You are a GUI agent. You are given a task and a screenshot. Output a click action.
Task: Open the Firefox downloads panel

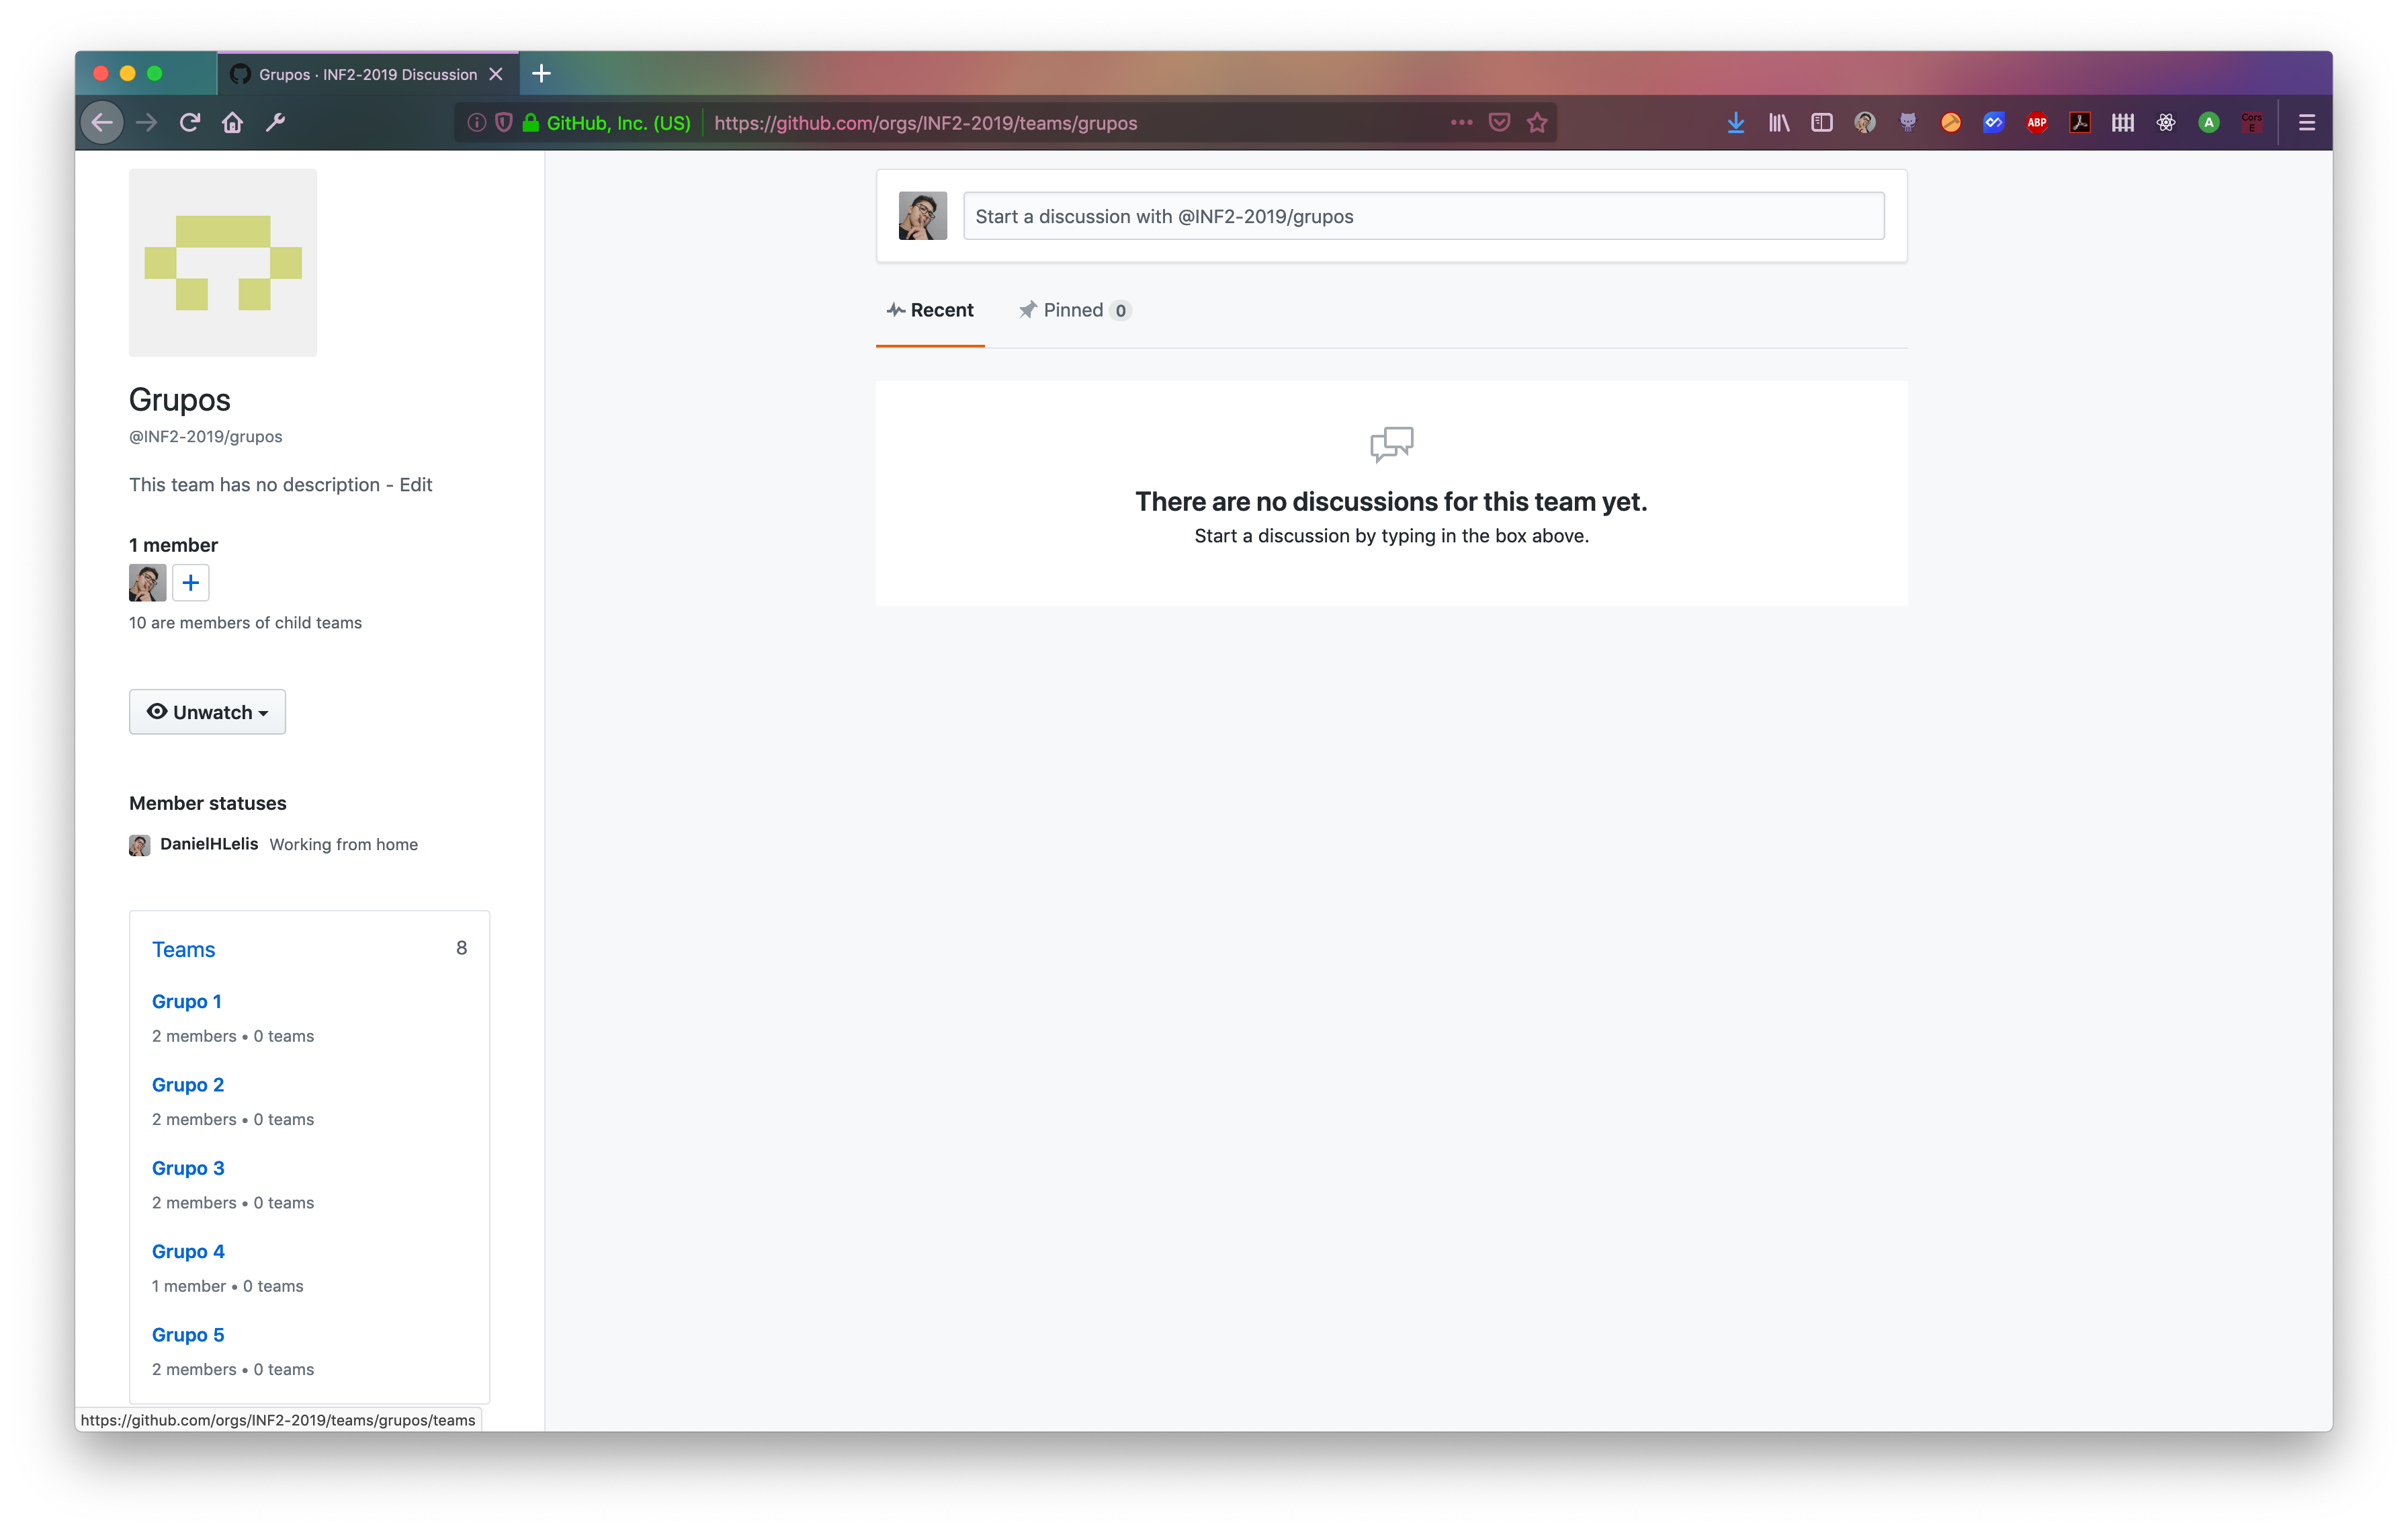click(x=1736, y=122)
